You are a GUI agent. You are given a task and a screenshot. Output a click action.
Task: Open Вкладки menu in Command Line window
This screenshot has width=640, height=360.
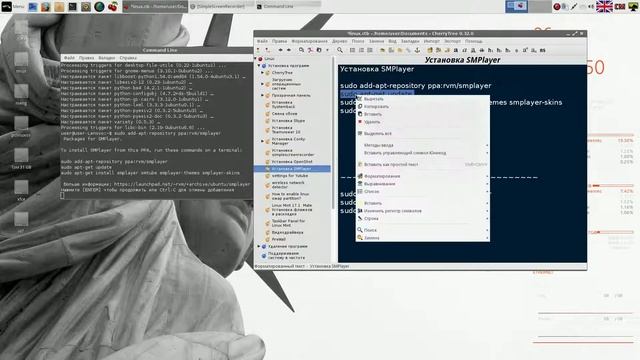[x=107, y=58]
